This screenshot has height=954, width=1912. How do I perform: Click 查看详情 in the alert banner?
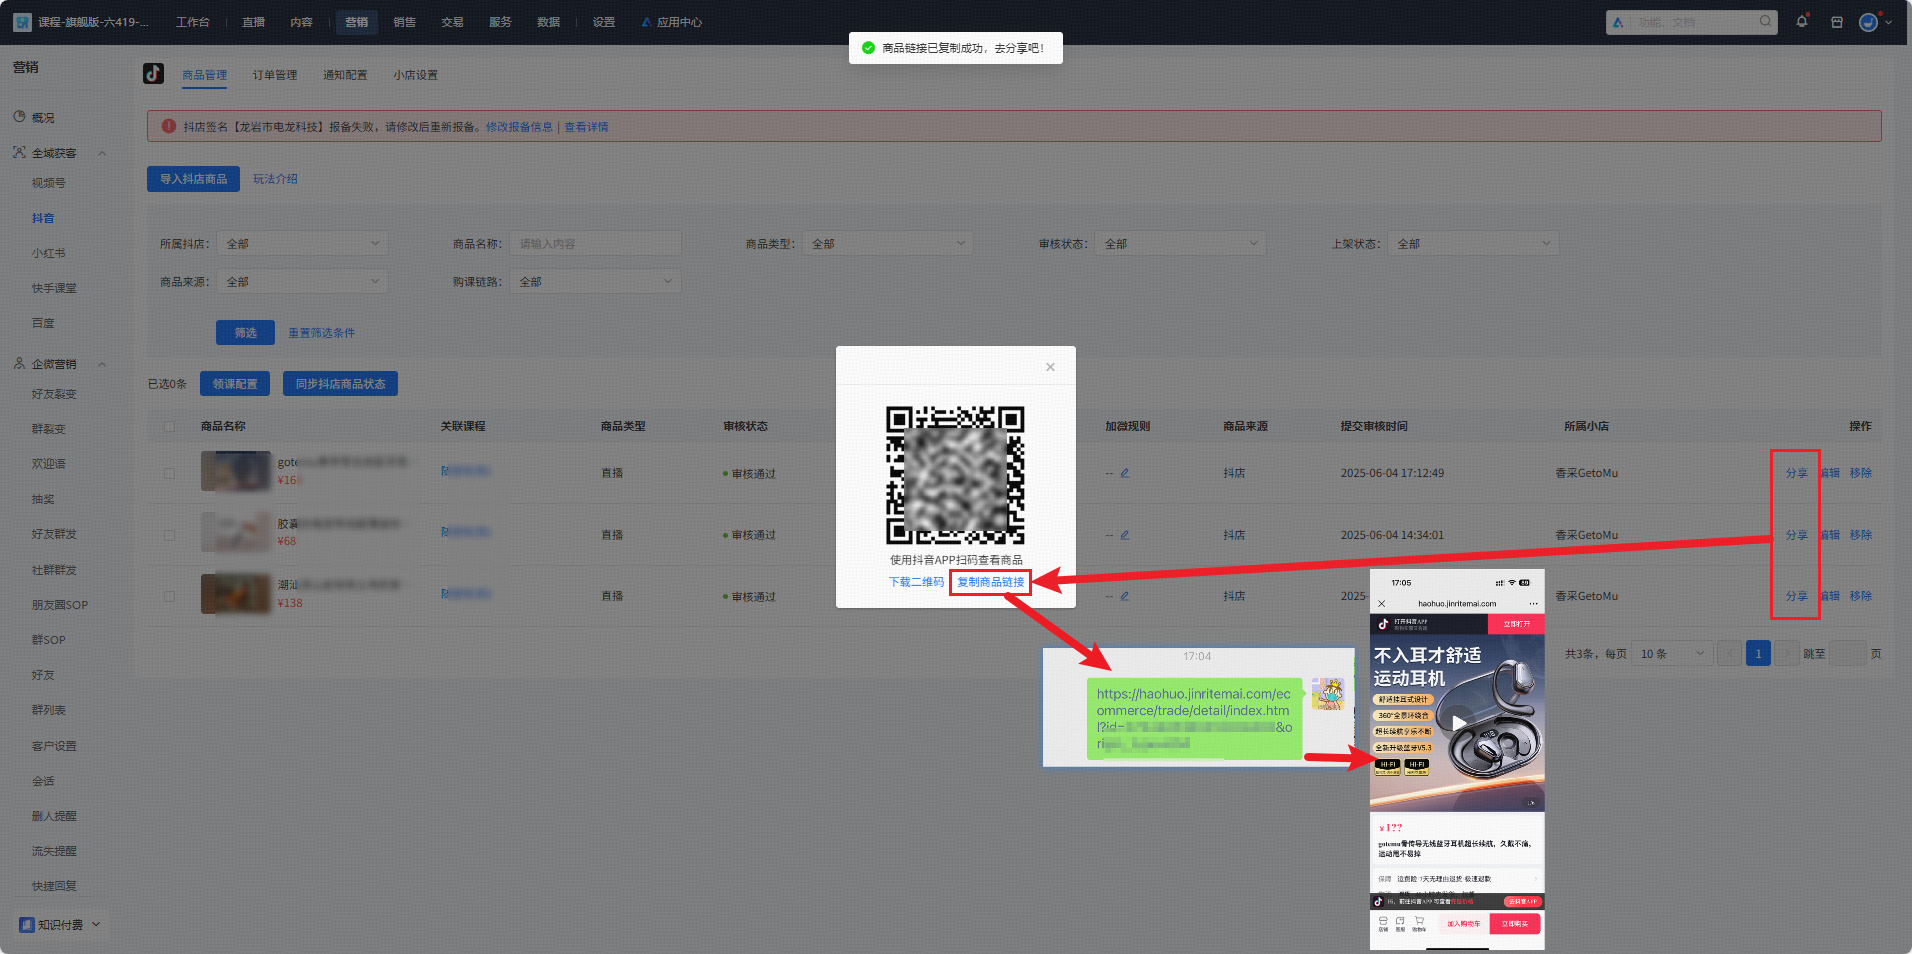pyautogui.click(x=586, y=127)
